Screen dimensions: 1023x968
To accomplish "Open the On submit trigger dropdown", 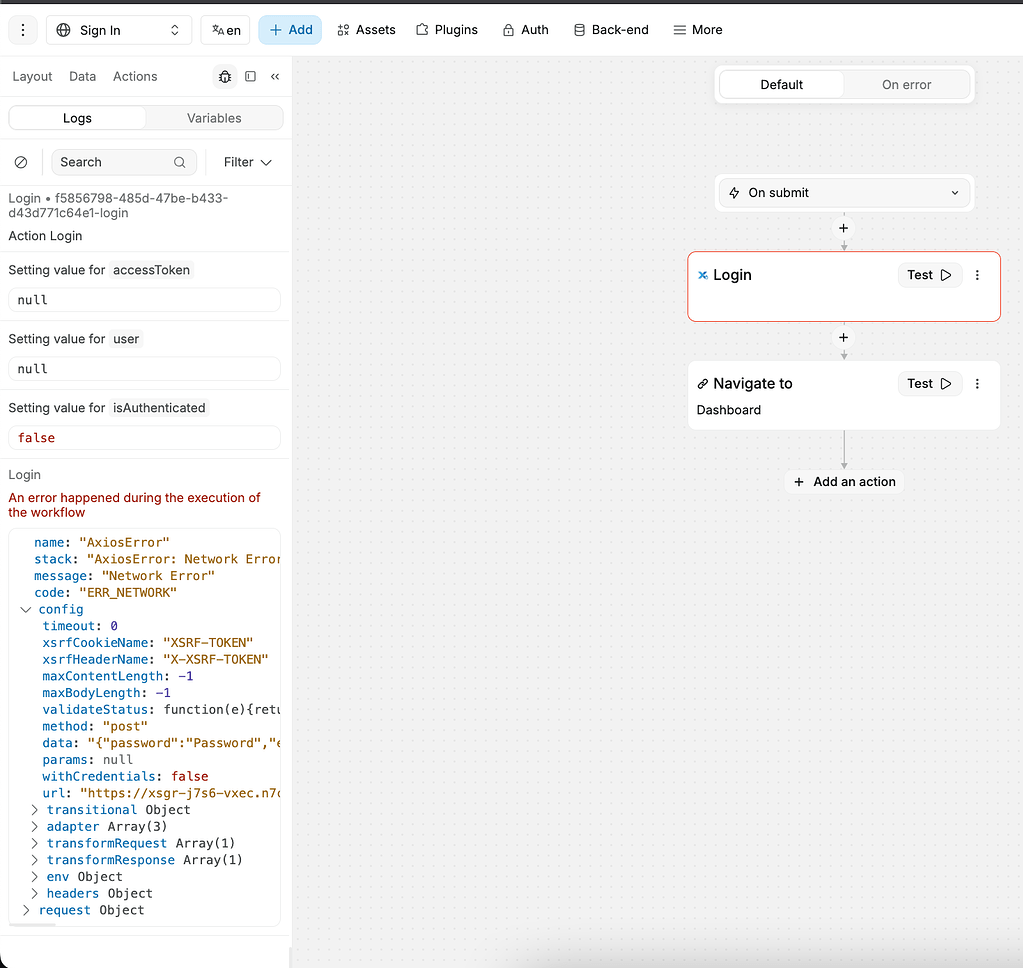I will point(843,192).
